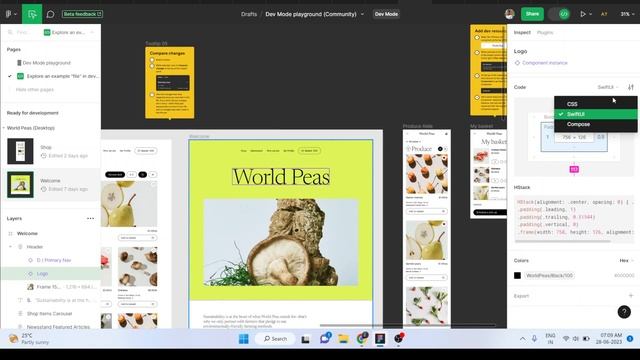Viewport: 640px width, 360px height.
Task: Click the horizontal code scrollbar
Action: pos(562,242)
